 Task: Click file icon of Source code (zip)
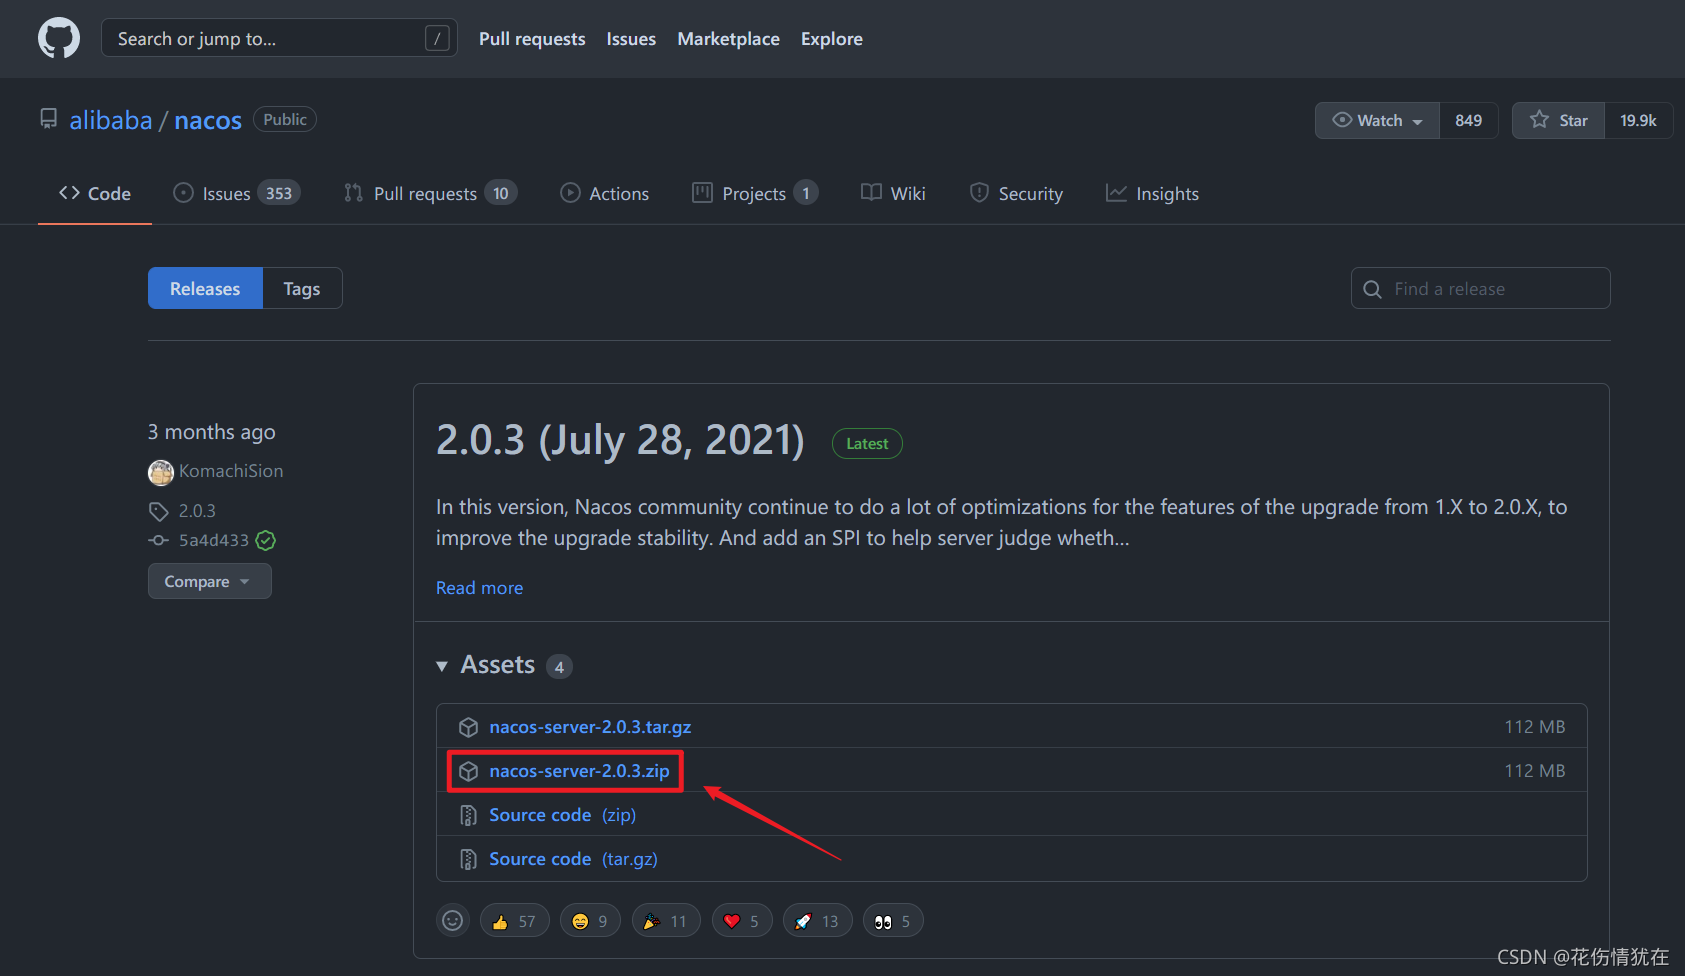[468, 815]
